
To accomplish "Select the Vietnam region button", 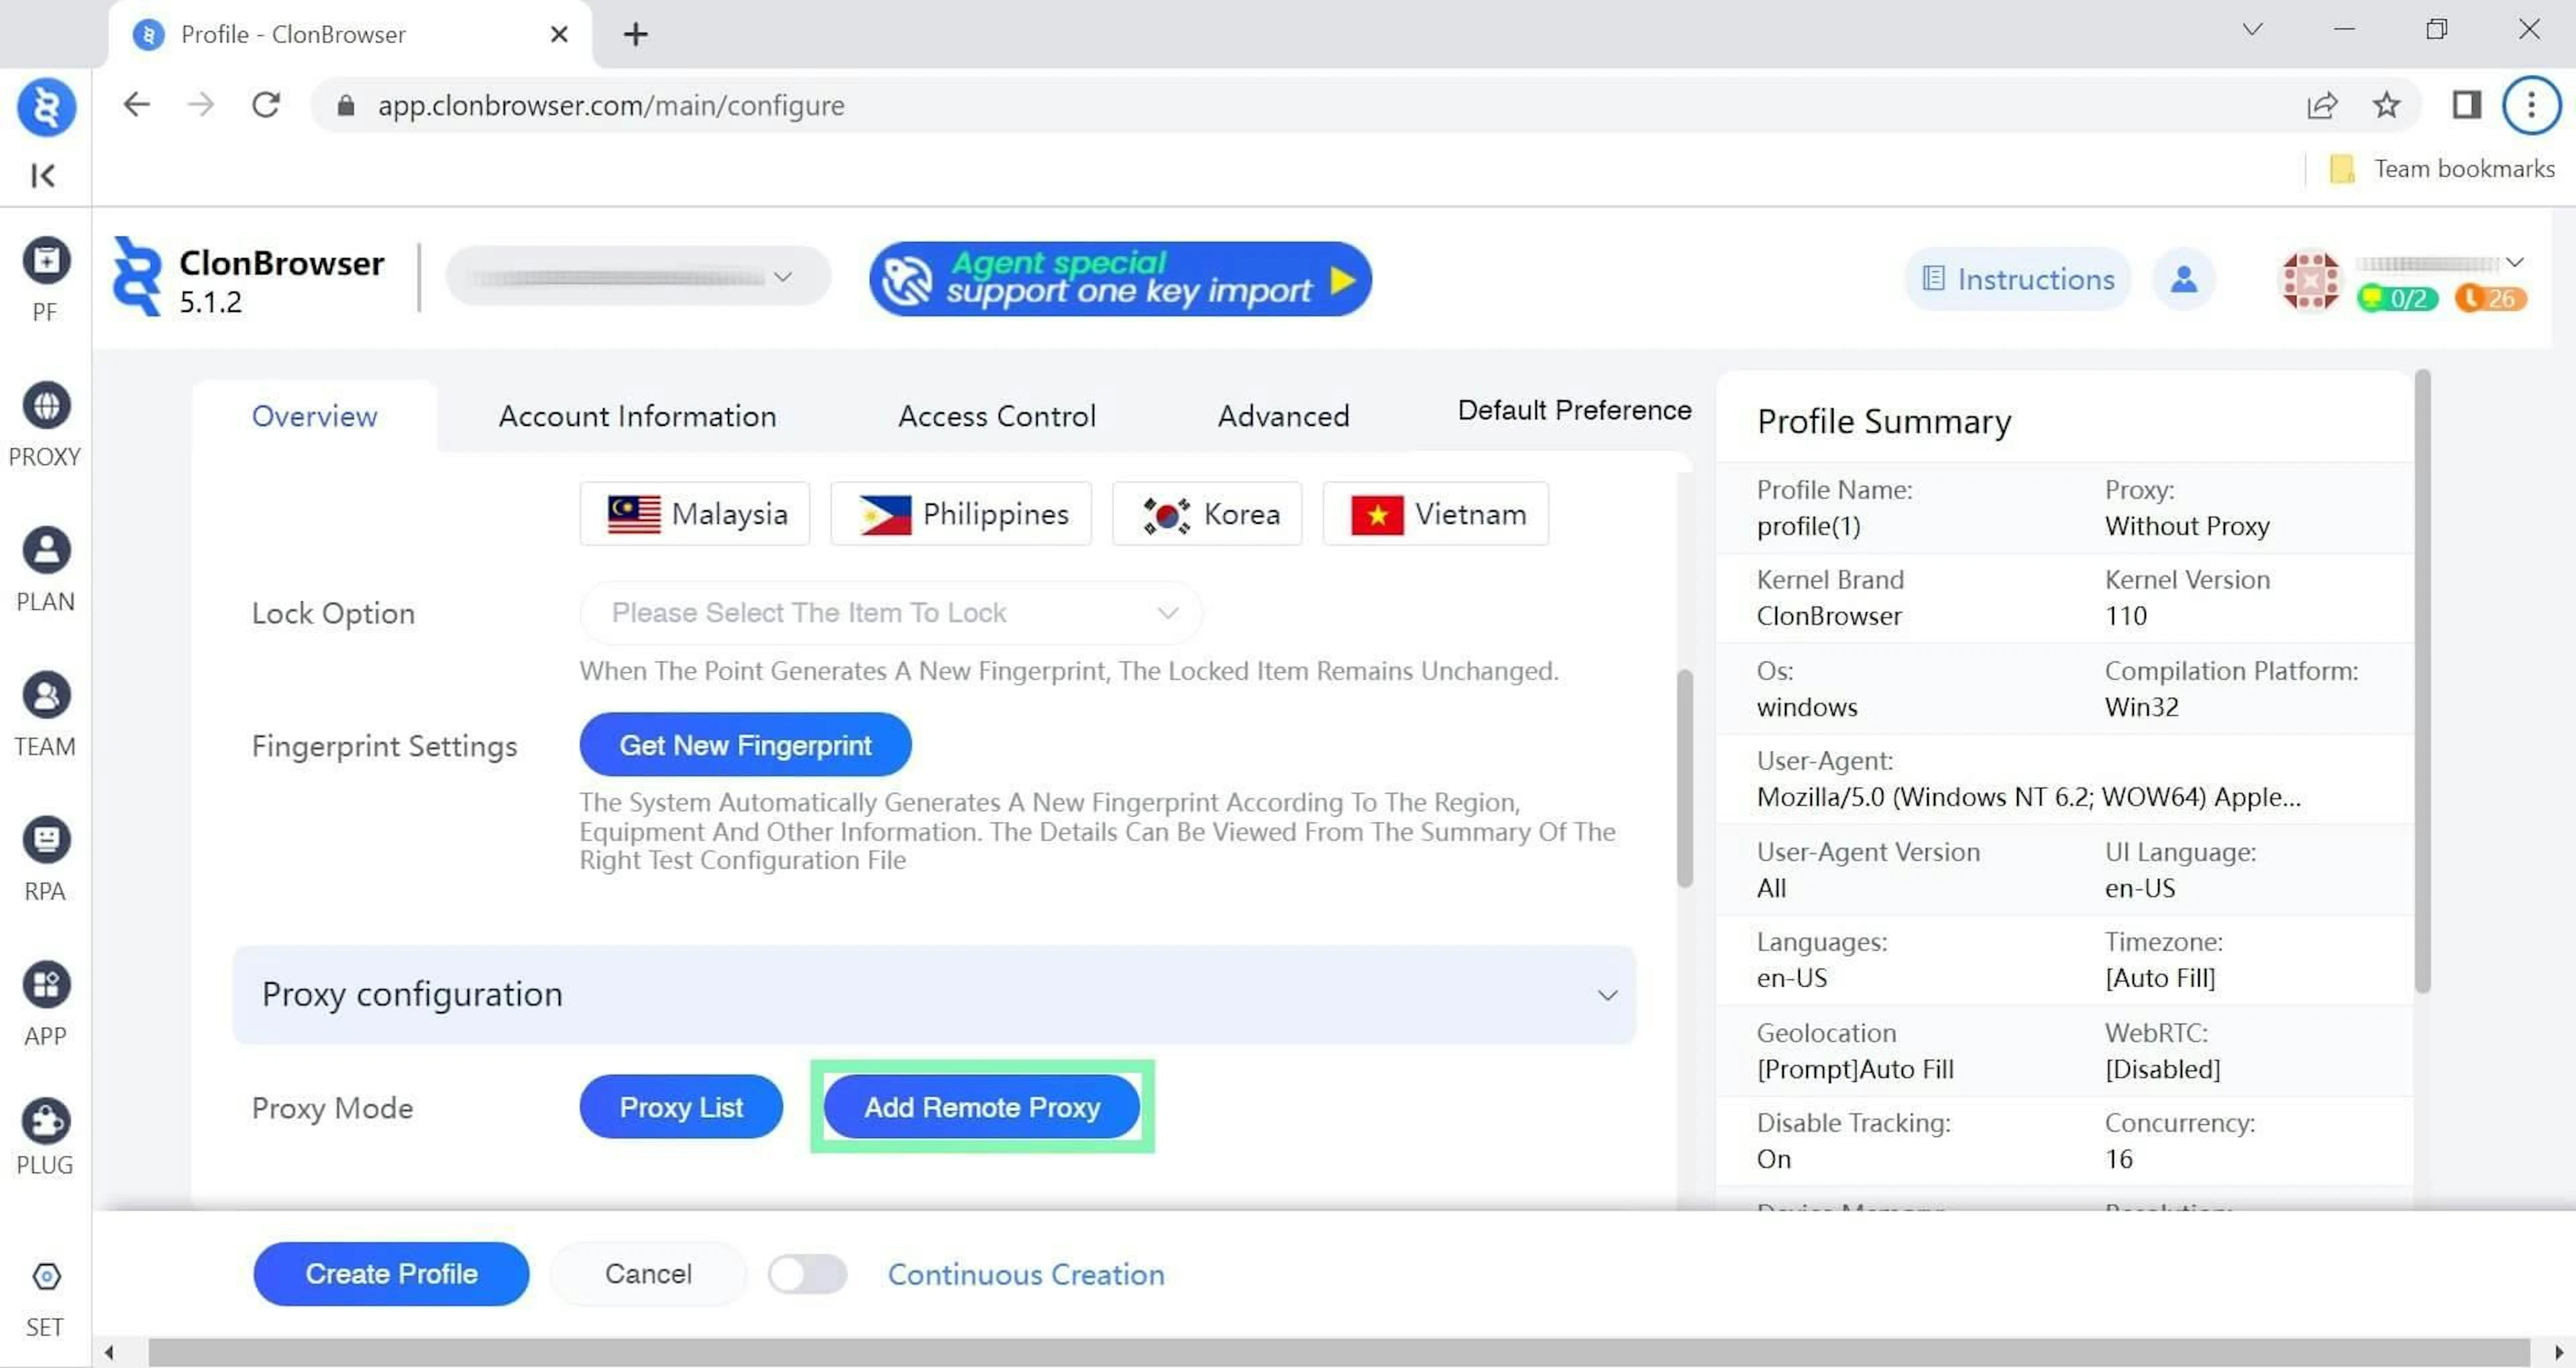I will (1436, 514).
